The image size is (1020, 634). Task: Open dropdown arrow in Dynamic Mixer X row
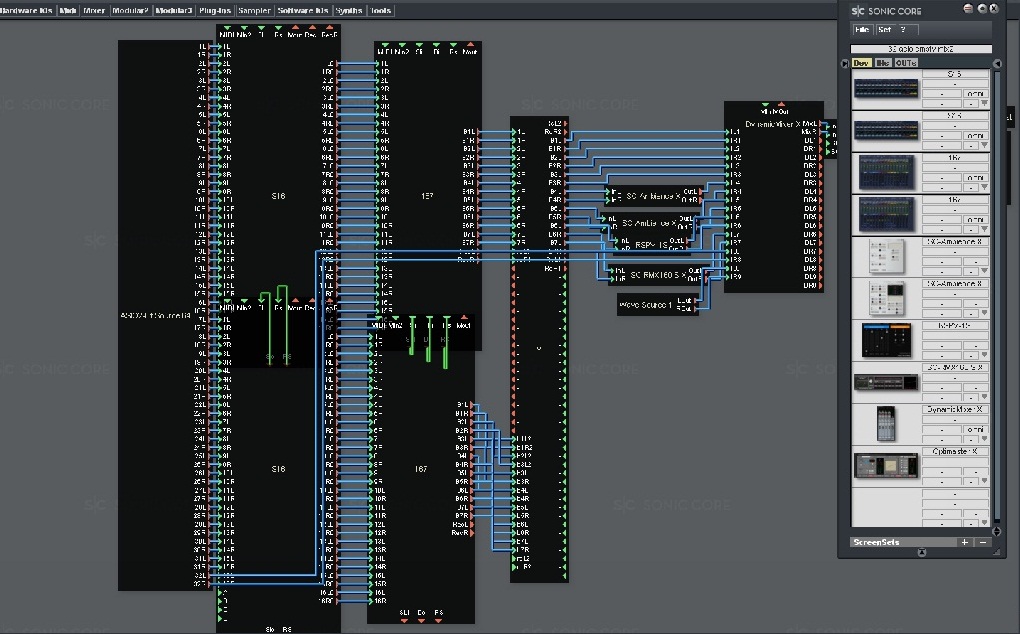(x=984, y=439)
